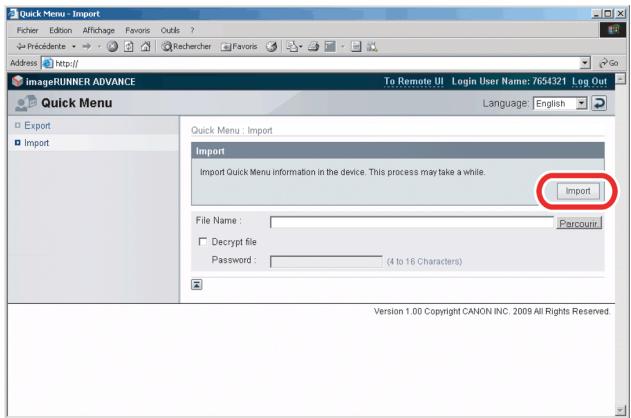Click the File Name text field

(x=412, y=222)
